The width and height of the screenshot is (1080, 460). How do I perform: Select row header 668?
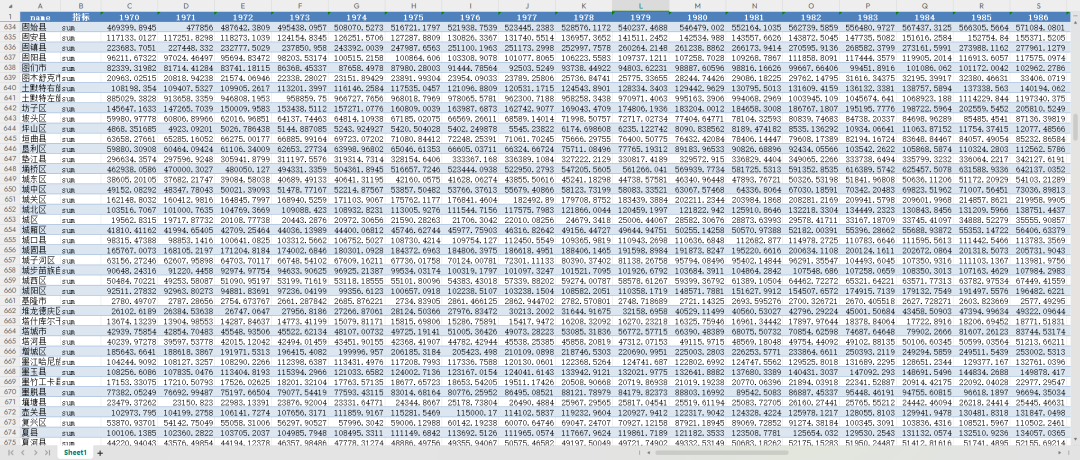pos(10,370)
